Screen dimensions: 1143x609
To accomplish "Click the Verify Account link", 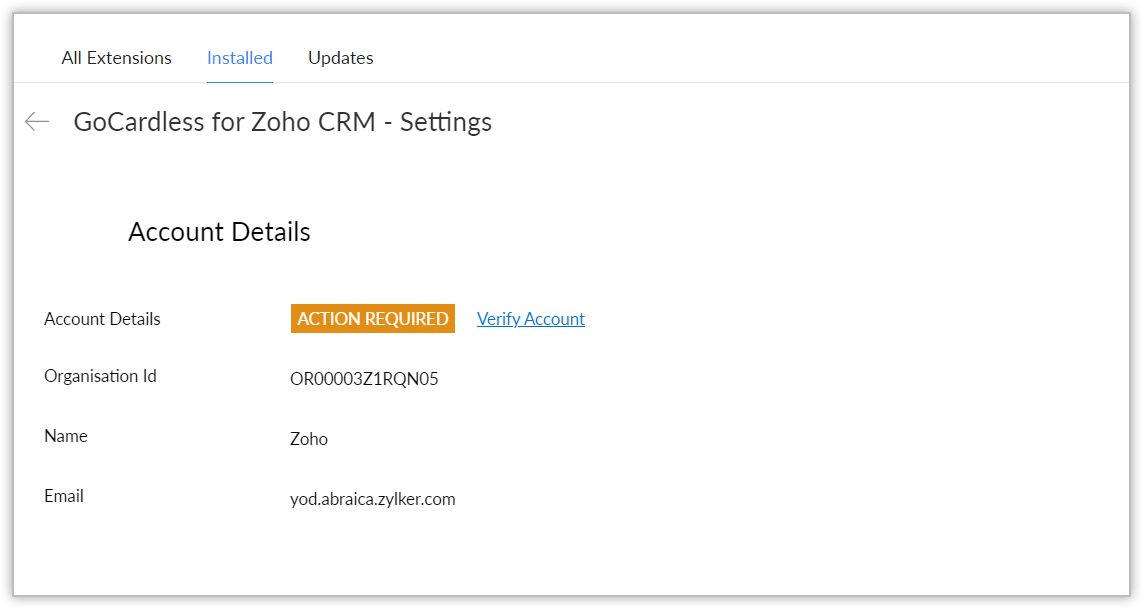I will point(531,319).
